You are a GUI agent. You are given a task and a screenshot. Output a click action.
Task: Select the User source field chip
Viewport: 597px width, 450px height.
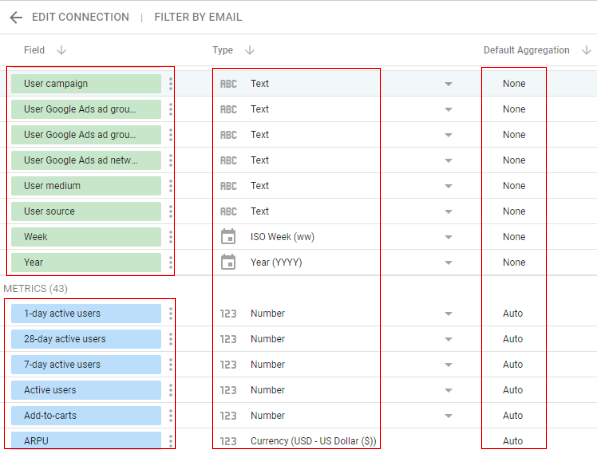[x=86, y=211]
